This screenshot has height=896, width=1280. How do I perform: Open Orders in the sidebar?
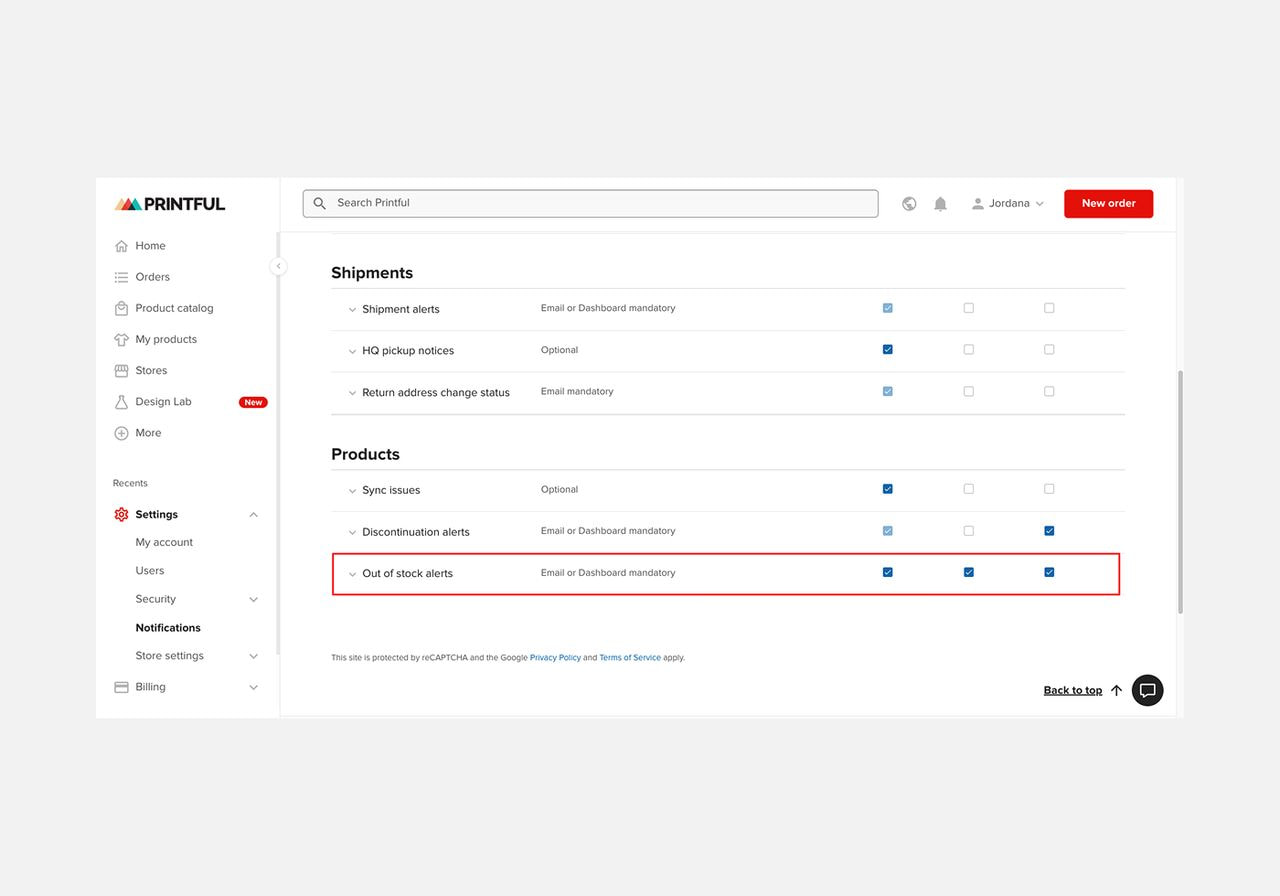[153, 277]
